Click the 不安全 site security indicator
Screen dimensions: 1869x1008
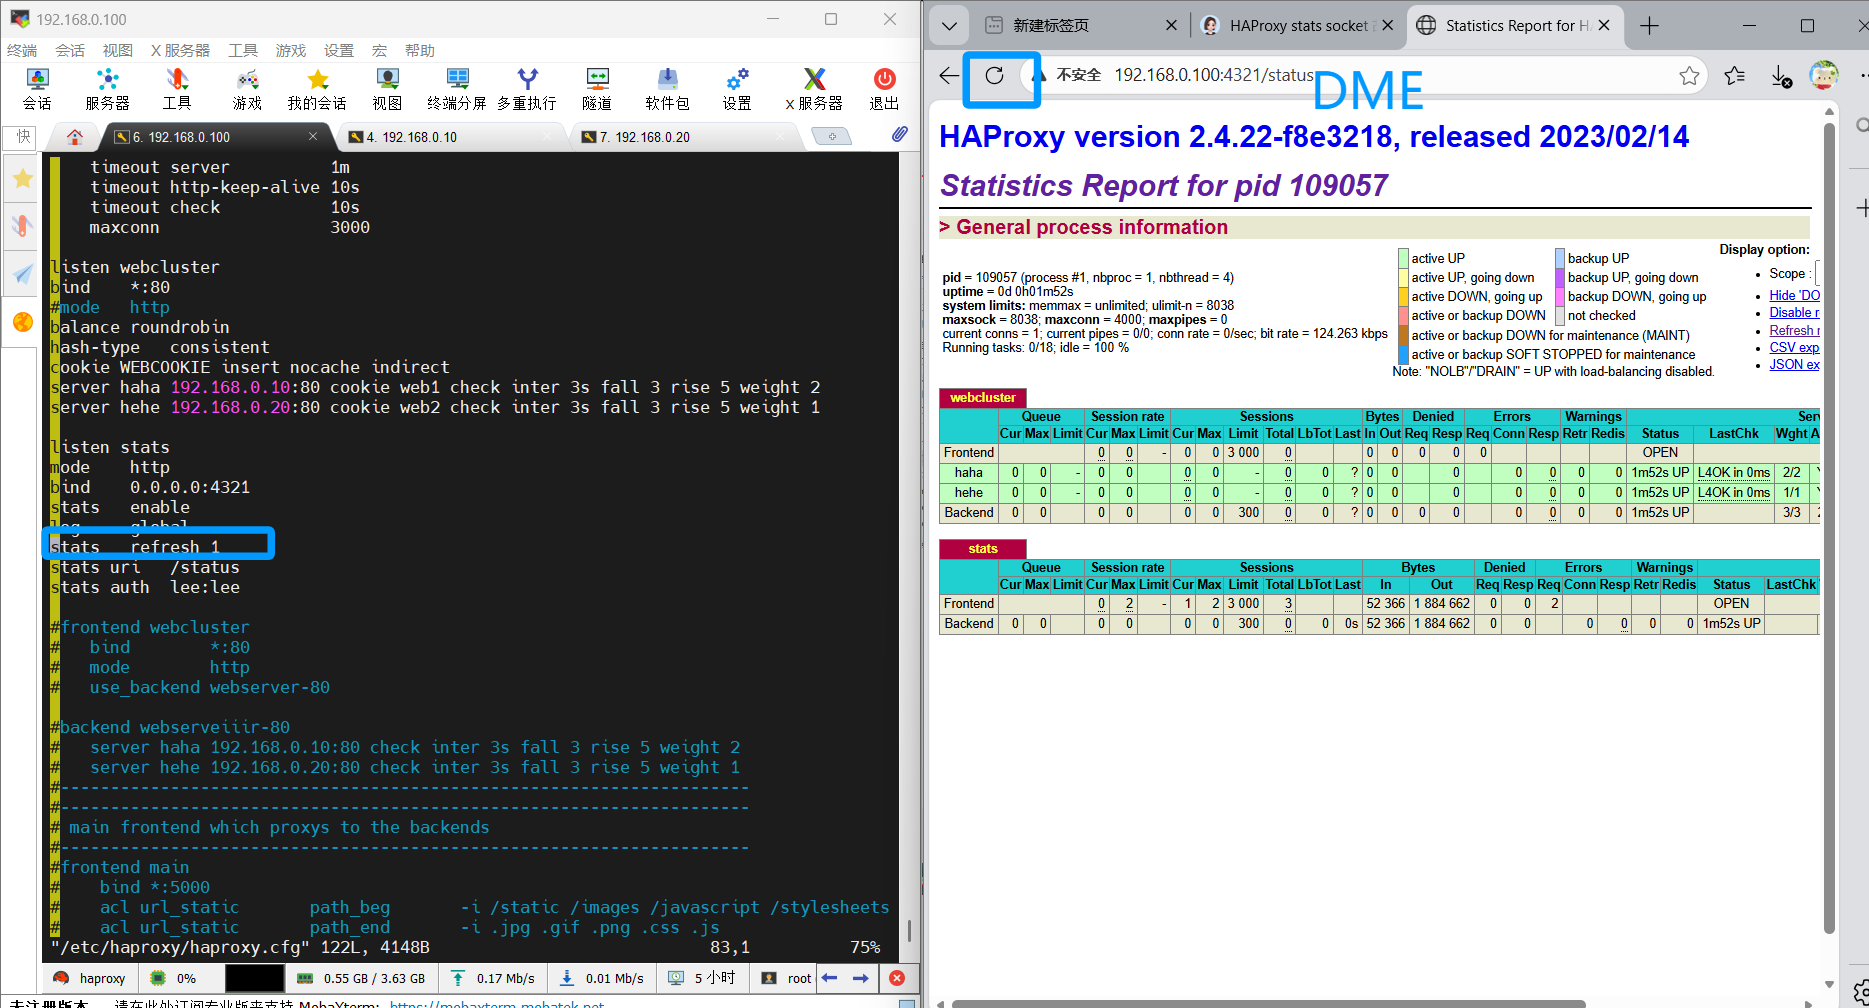(1066, 75)
